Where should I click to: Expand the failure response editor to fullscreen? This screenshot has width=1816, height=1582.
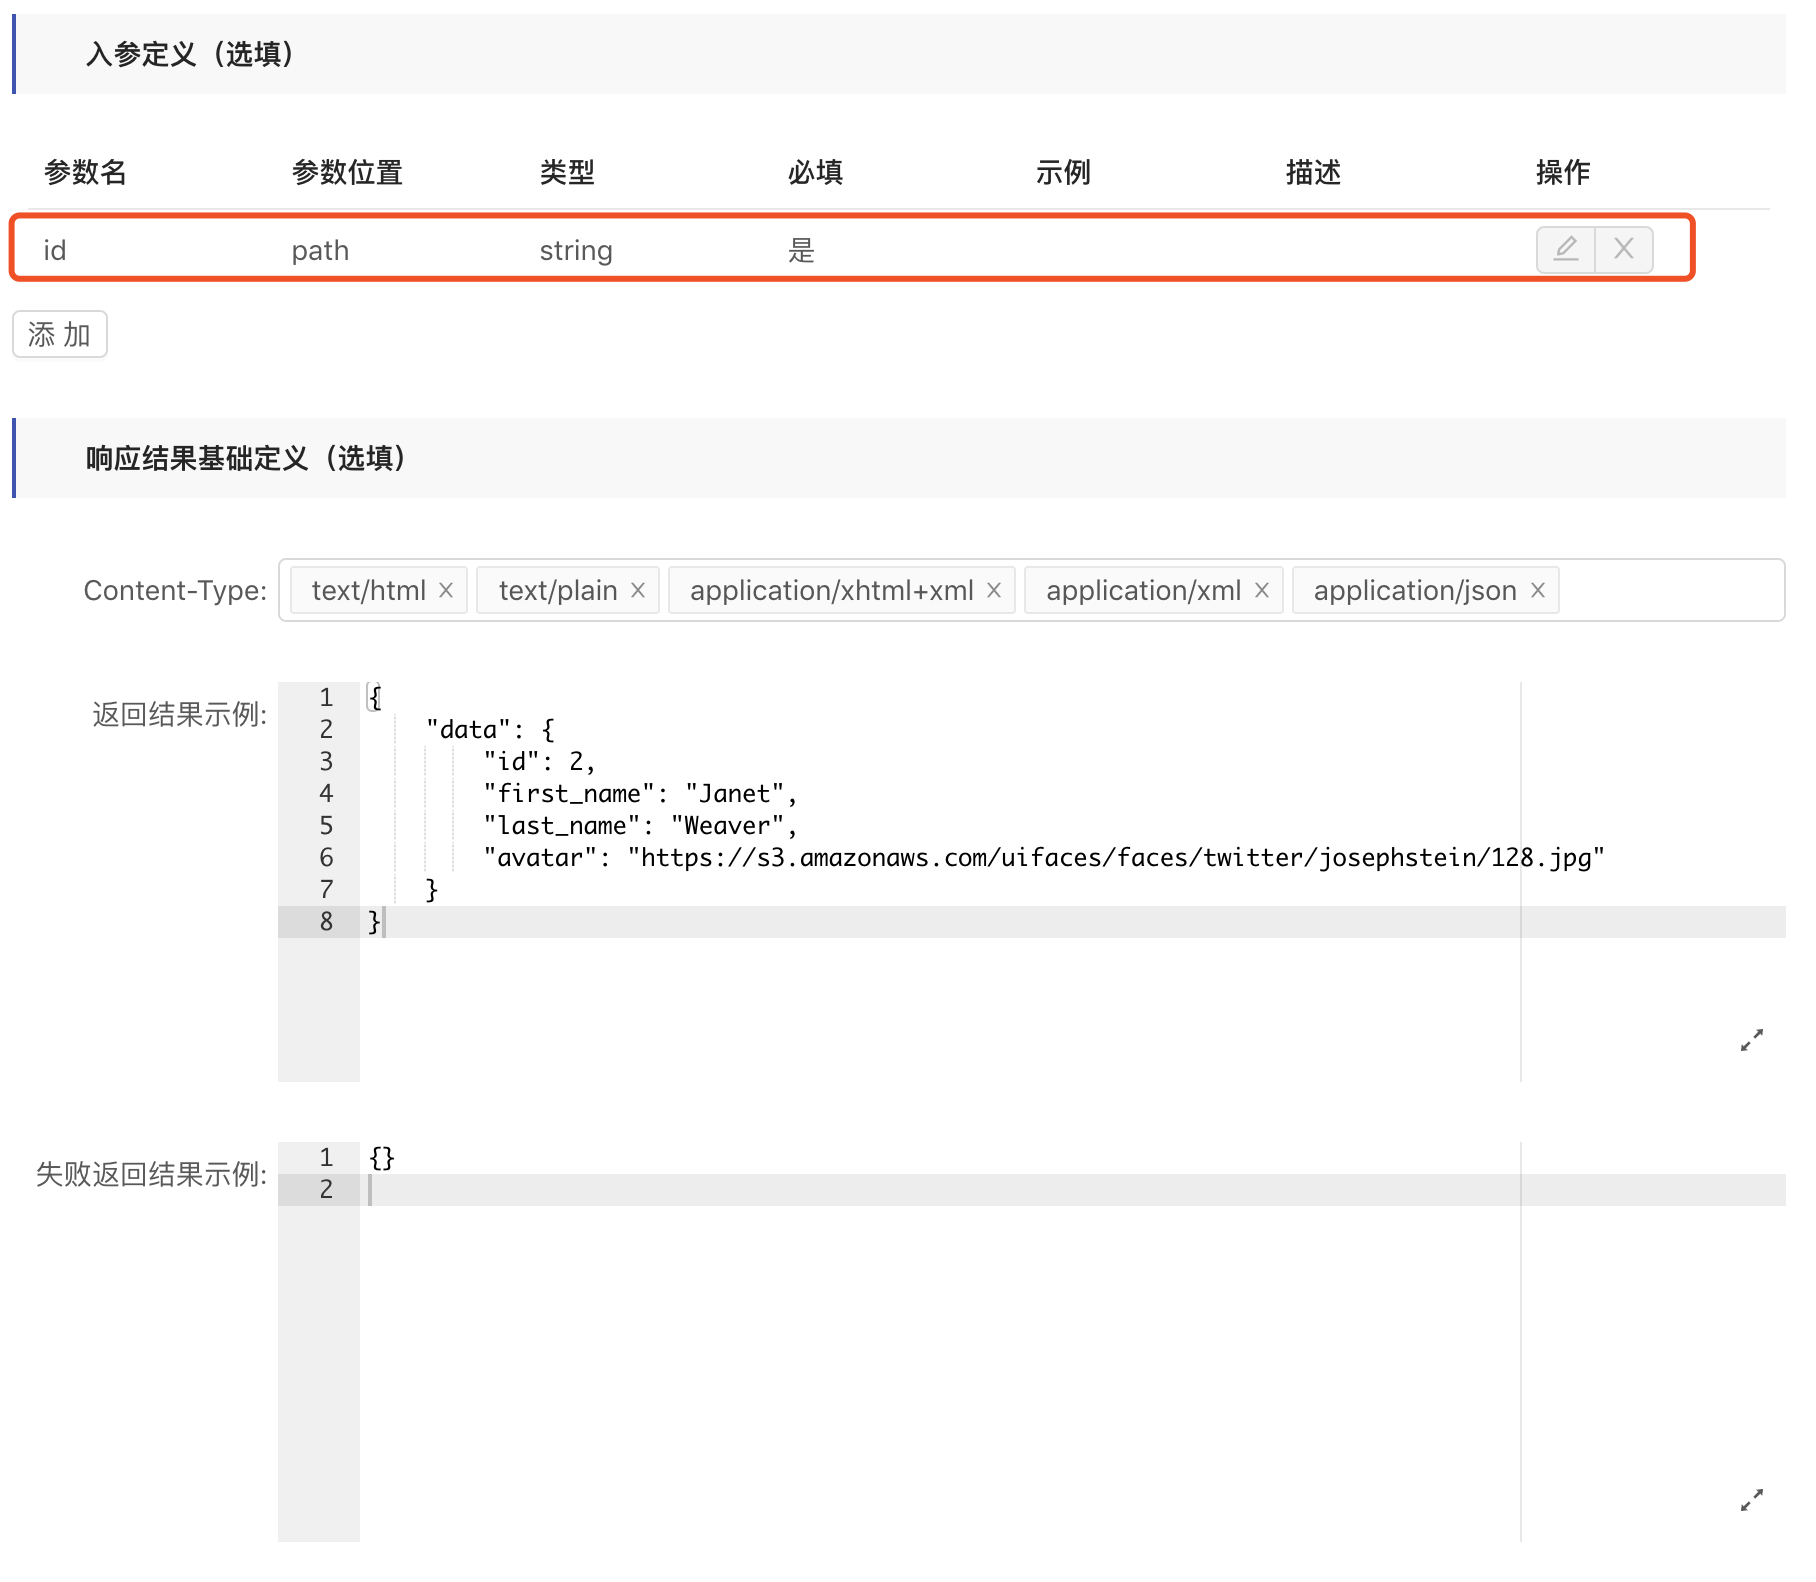tap(1751, 1500)
